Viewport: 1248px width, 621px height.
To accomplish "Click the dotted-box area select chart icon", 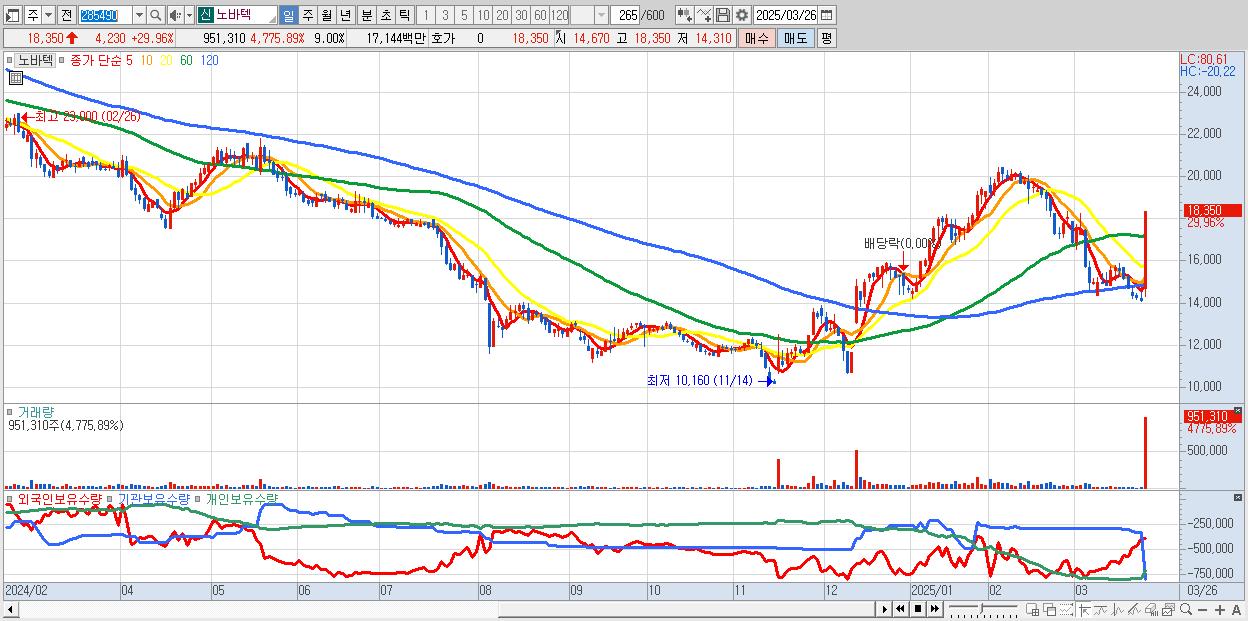I will click(x=1066, y=609).
